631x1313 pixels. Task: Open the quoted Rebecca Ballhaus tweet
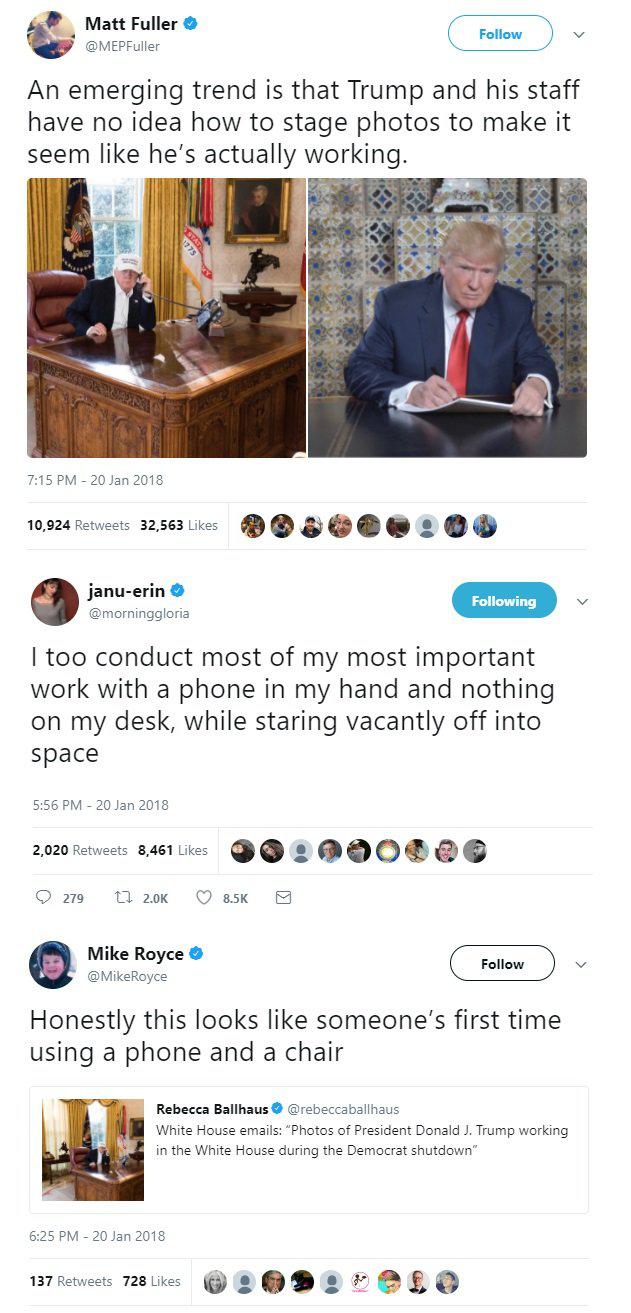pos(309,1150)
